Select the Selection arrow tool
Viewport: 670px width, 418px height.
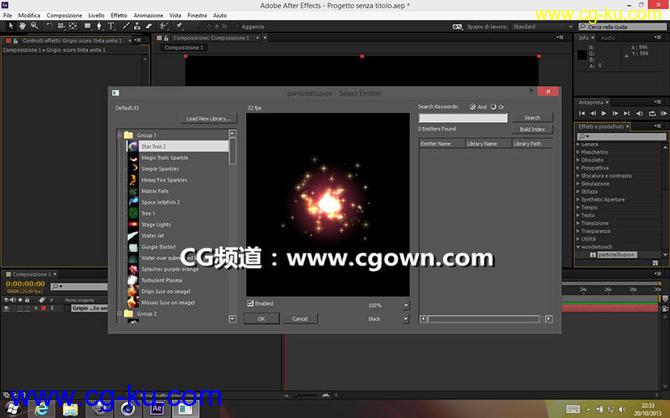tap(11, 26)
